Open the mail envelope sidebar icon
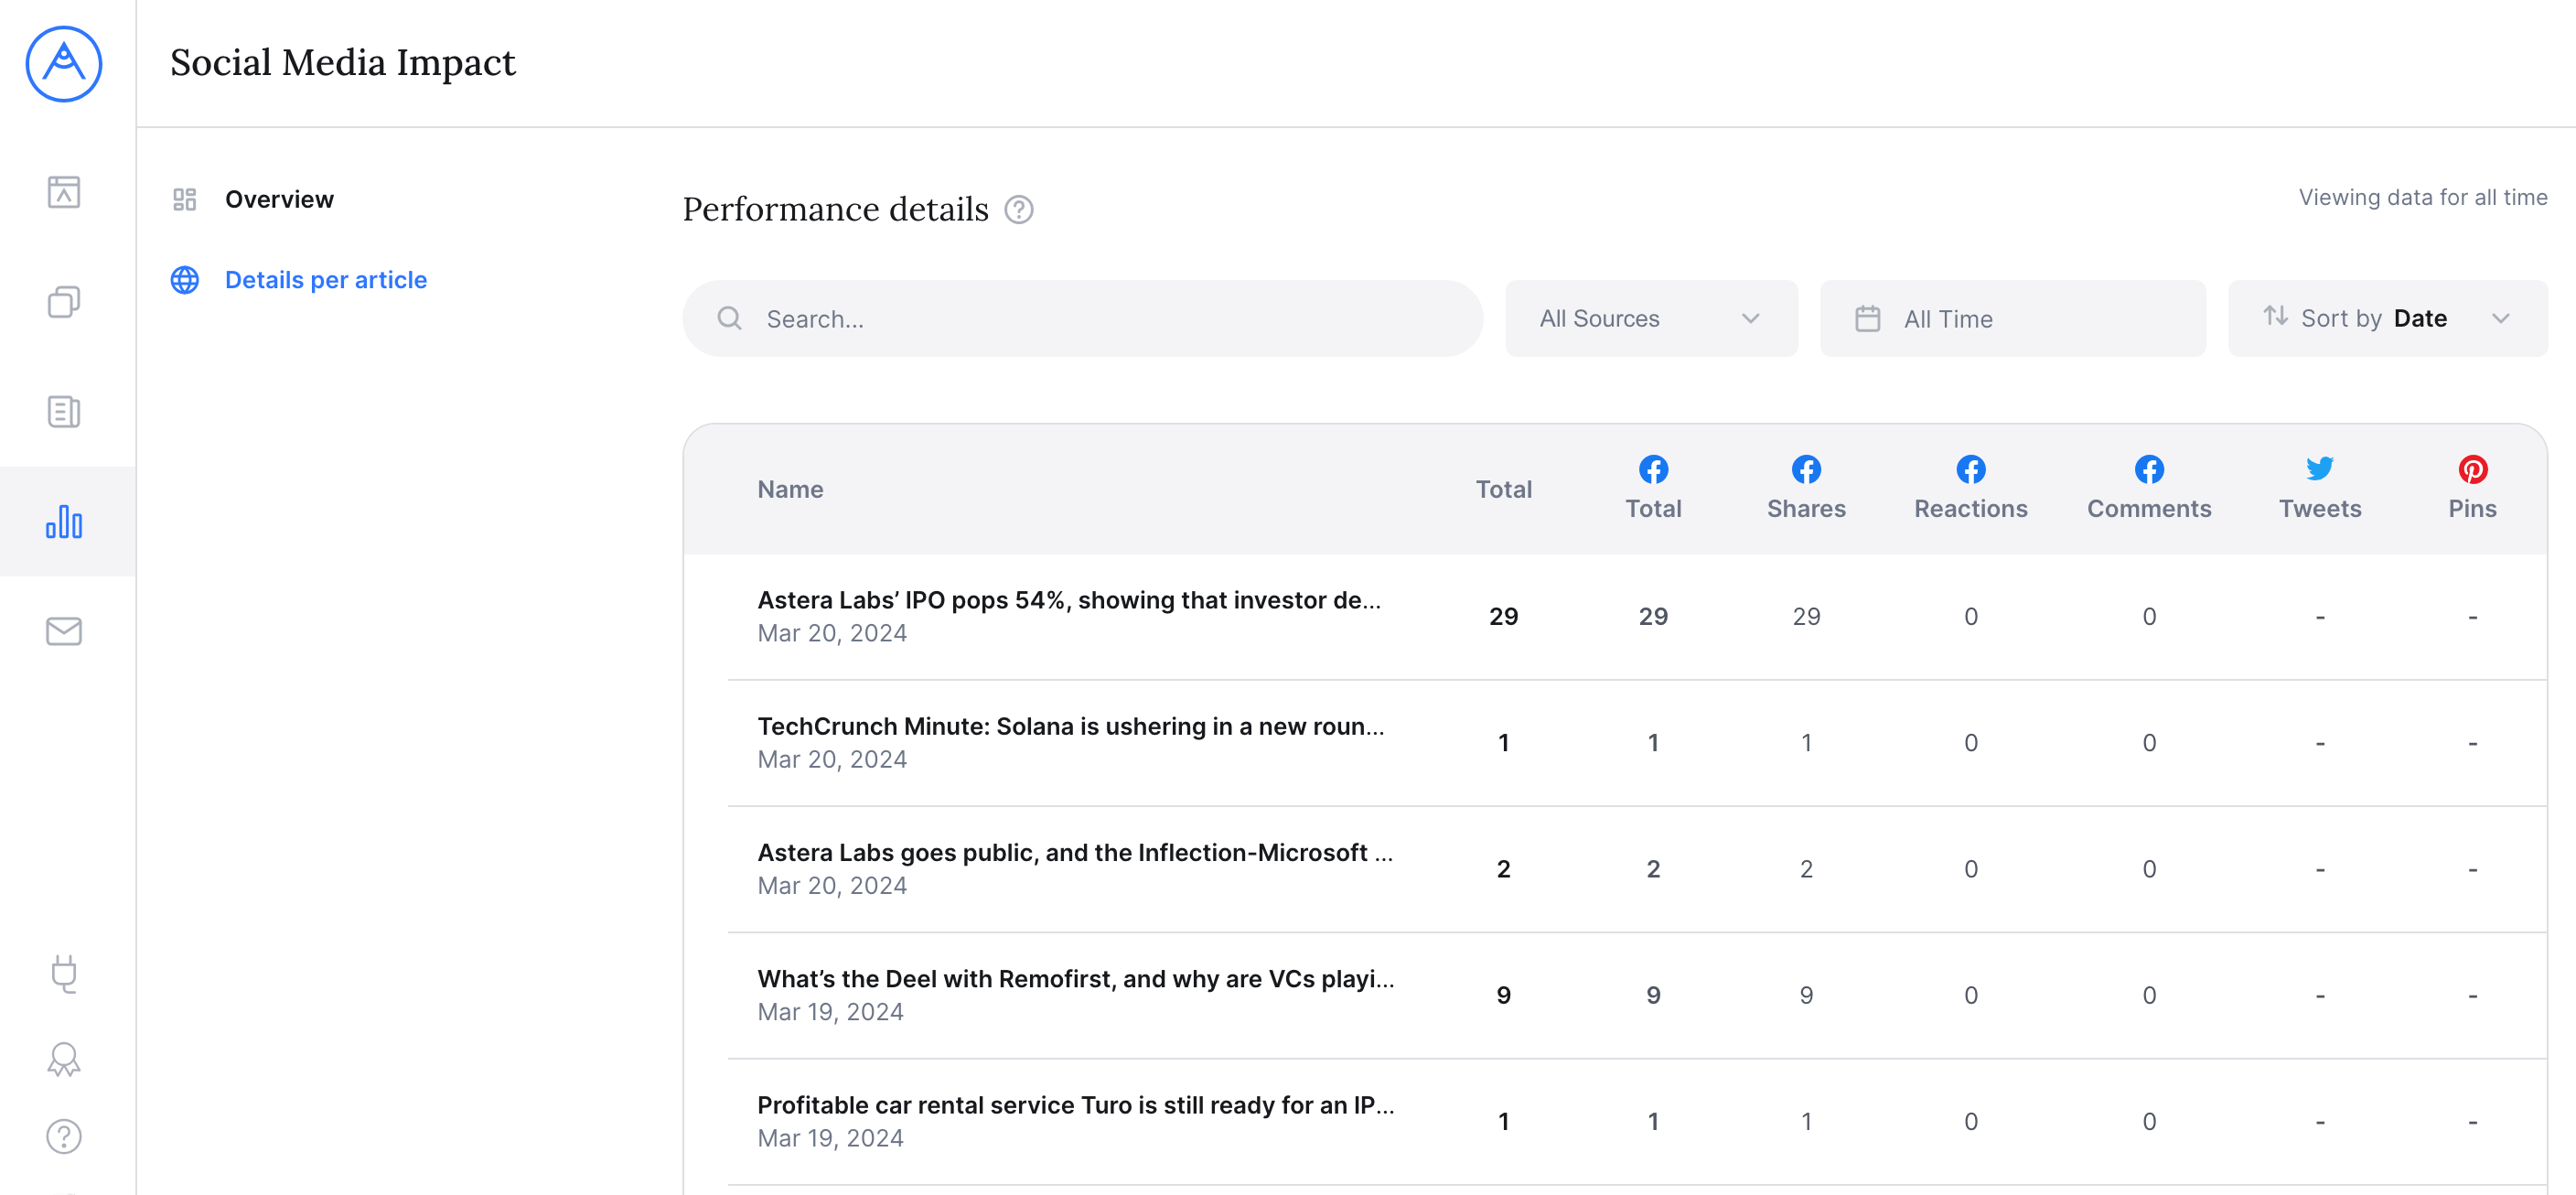 64,632
